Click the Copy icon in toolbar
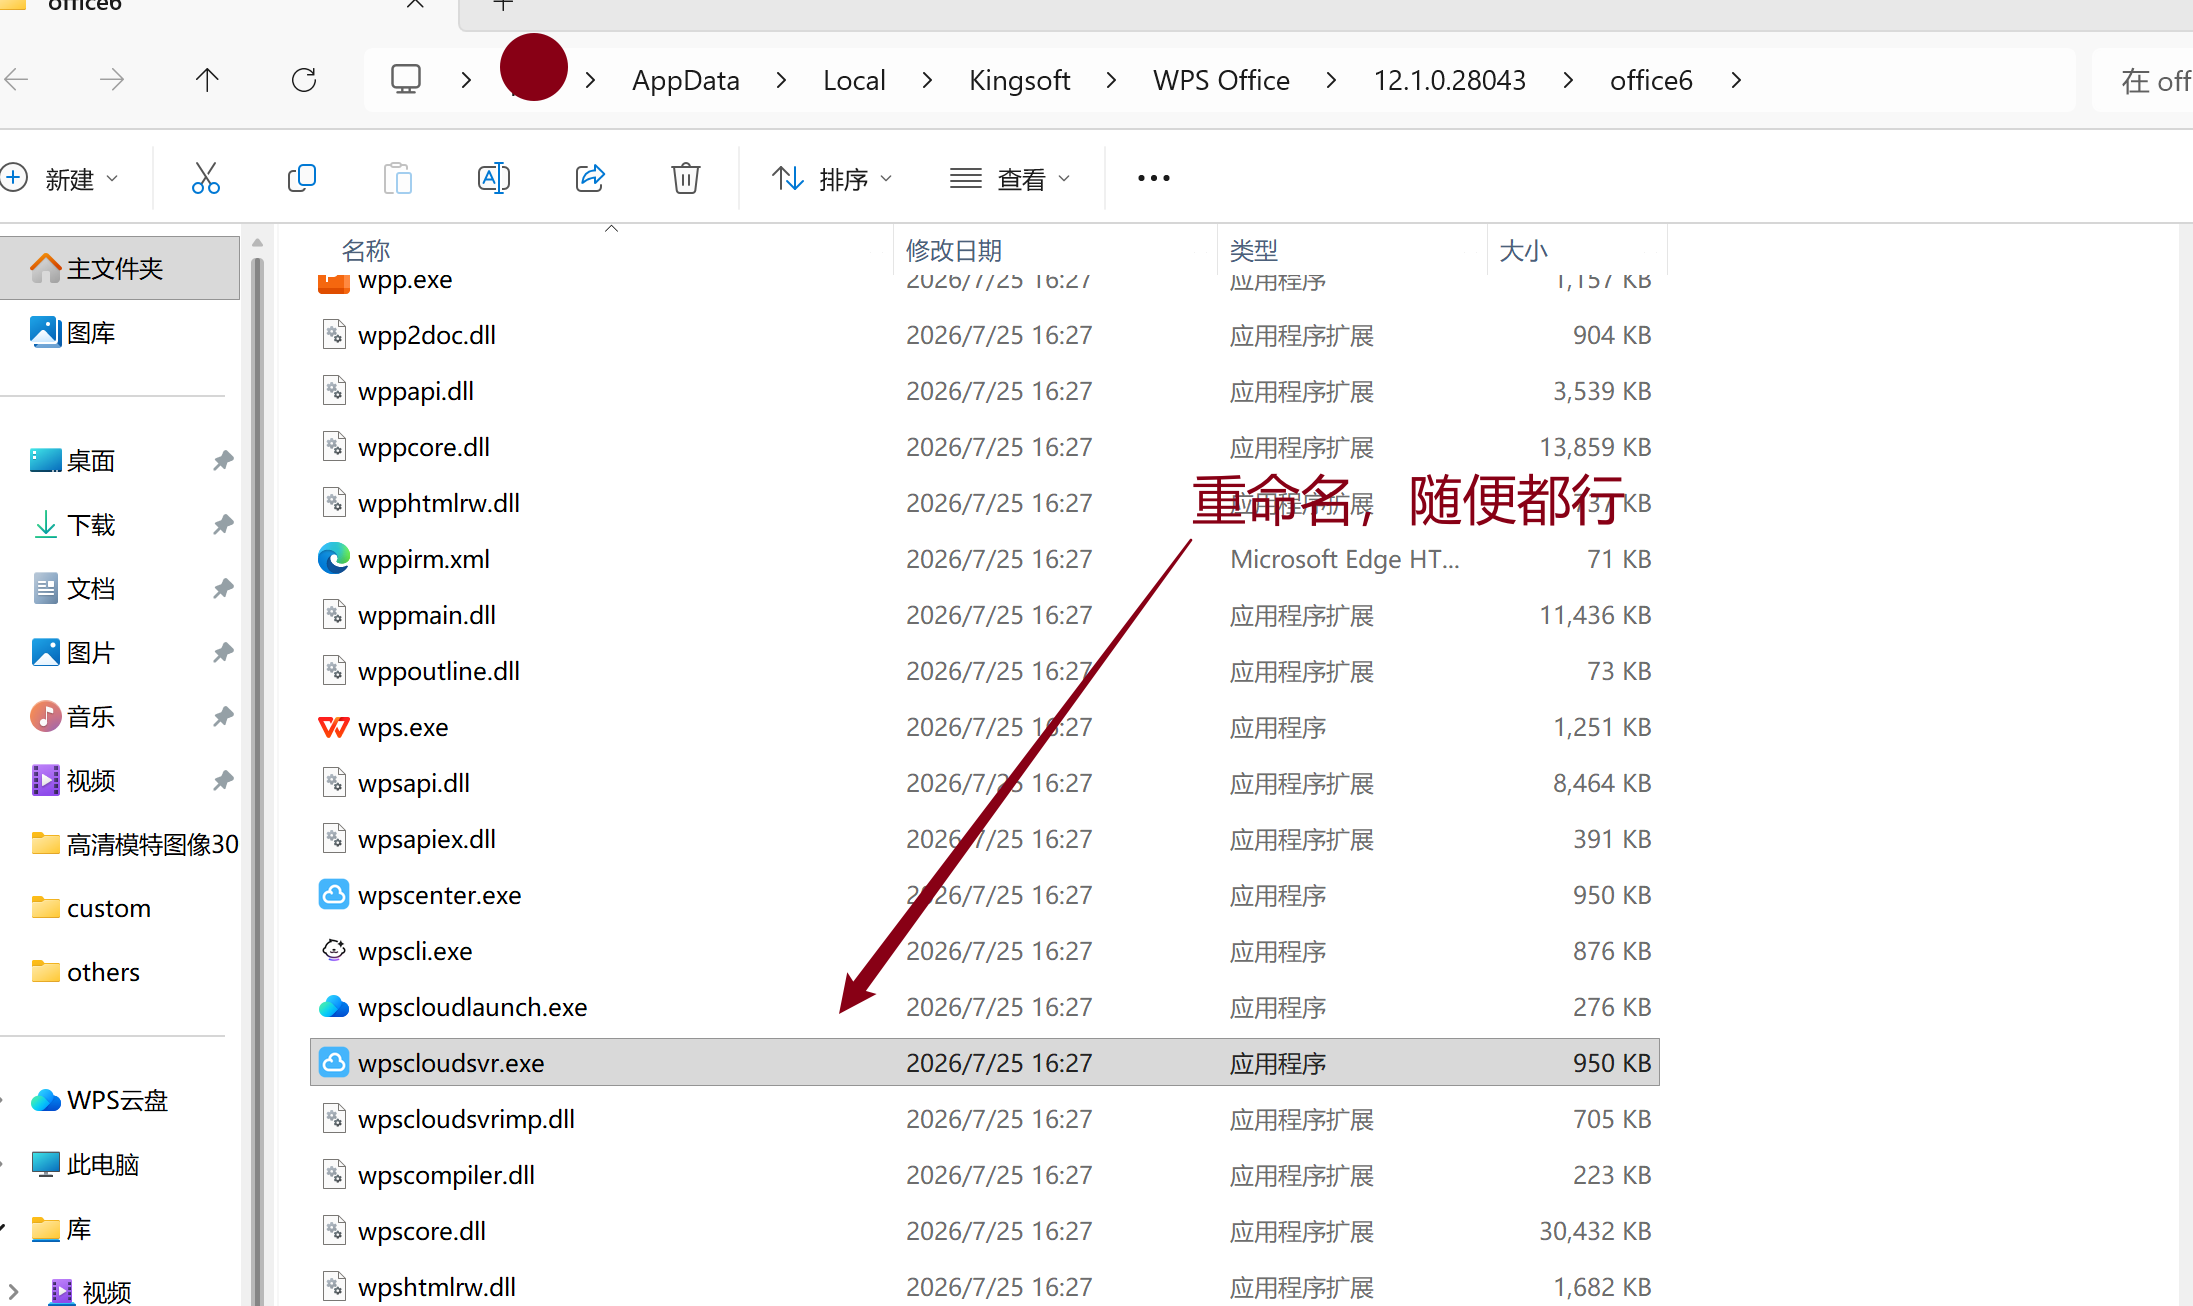 click(x=301, y=178)
